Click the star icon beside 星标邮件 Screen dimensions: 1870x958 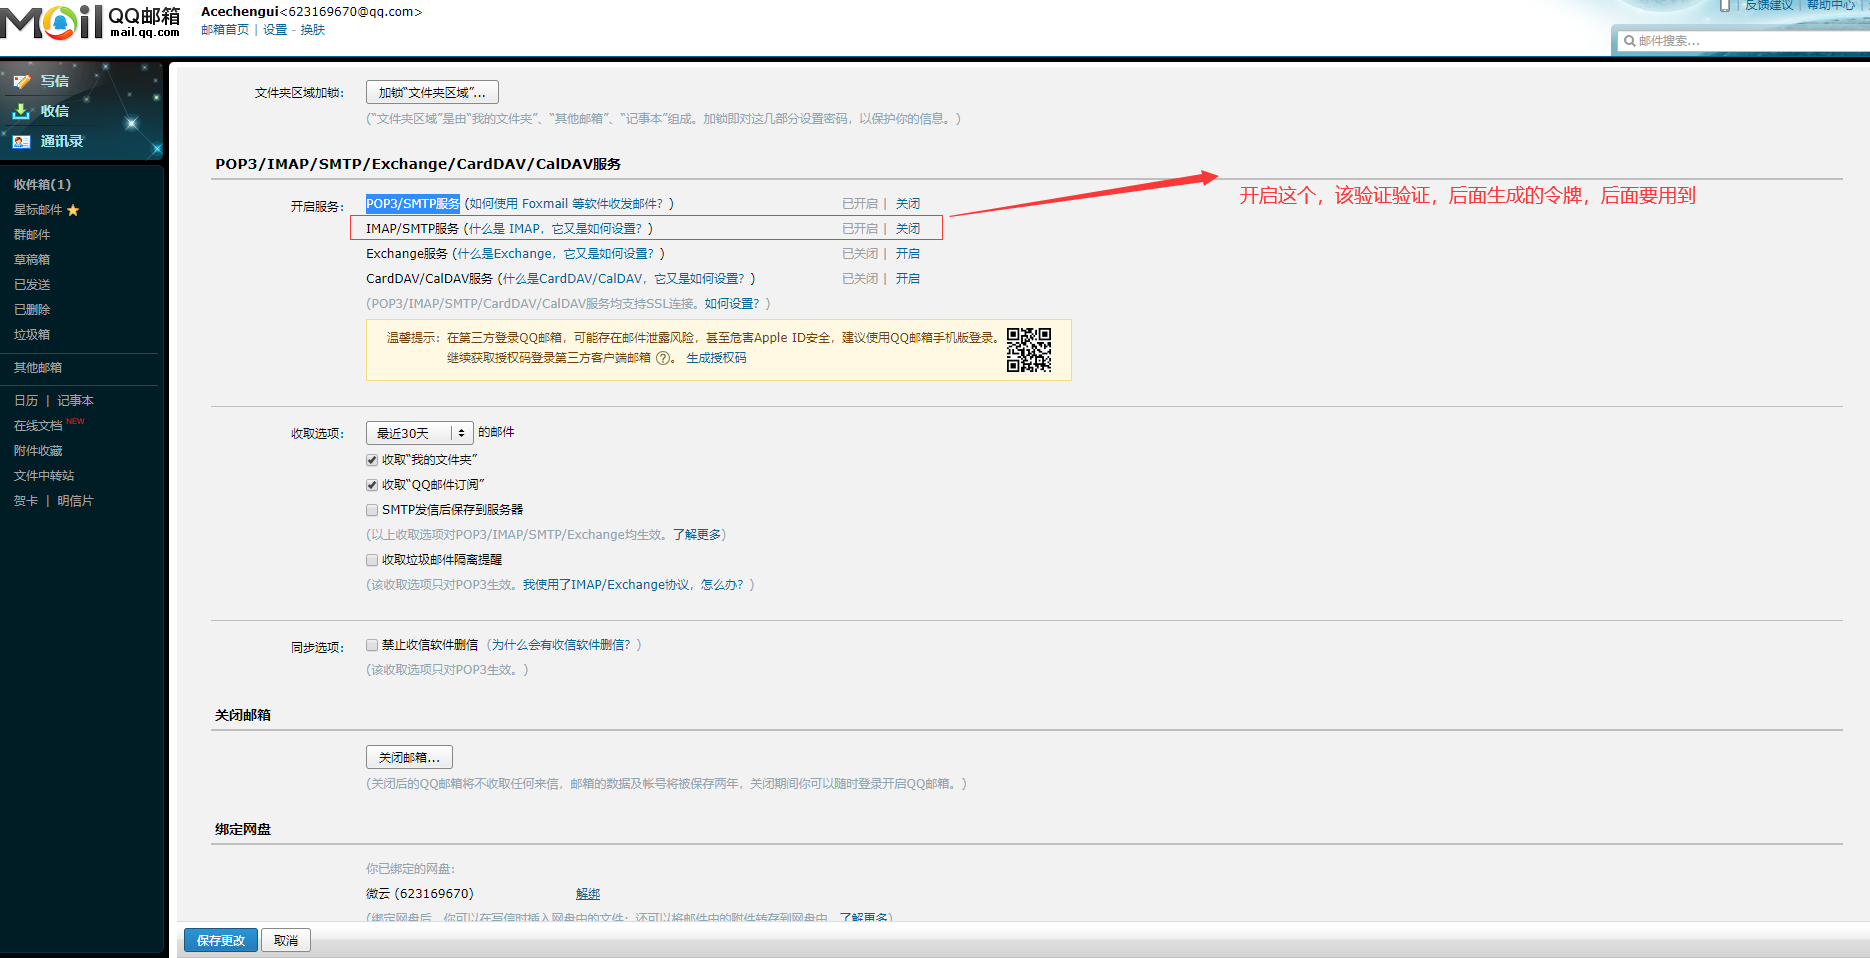73,210
